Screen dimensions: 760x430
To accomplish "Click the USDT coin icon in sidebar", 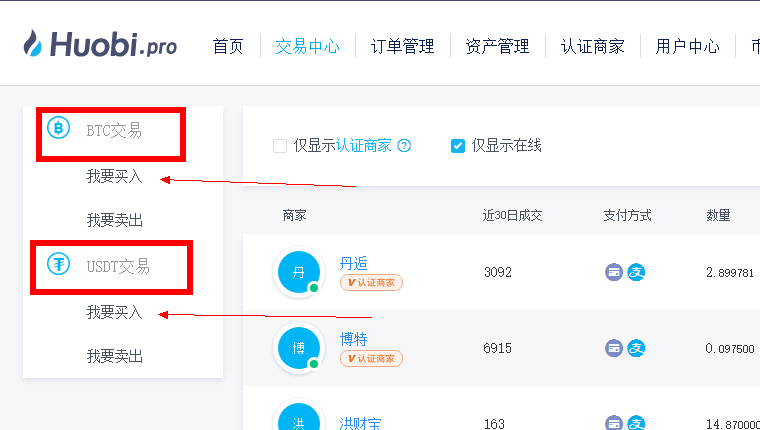I will tap(58, 264).
